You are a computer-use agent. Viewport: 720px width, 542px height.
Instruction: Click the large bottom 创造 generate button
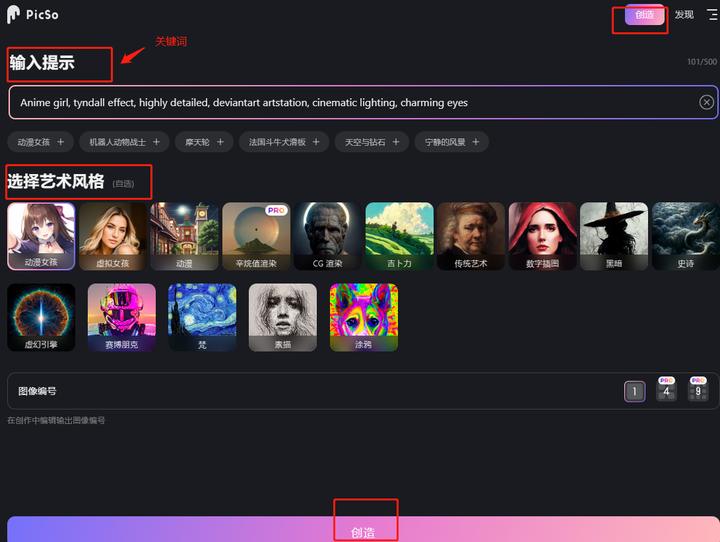pyautogui.click(x=363, y=530)
